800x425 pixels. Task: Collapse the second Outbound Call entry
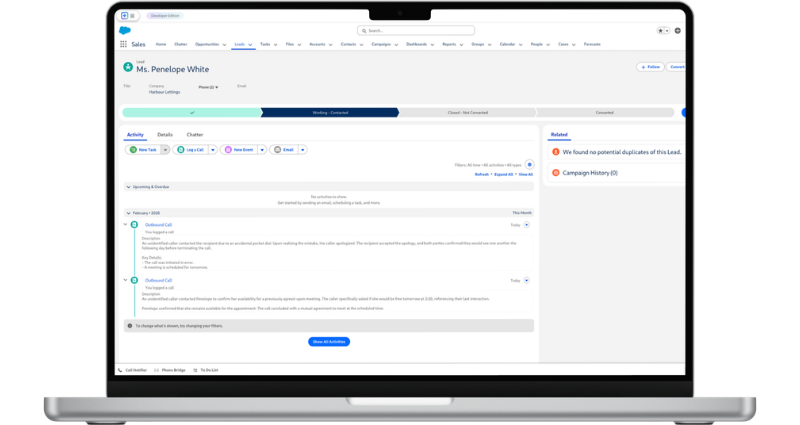tap(126, 280)
